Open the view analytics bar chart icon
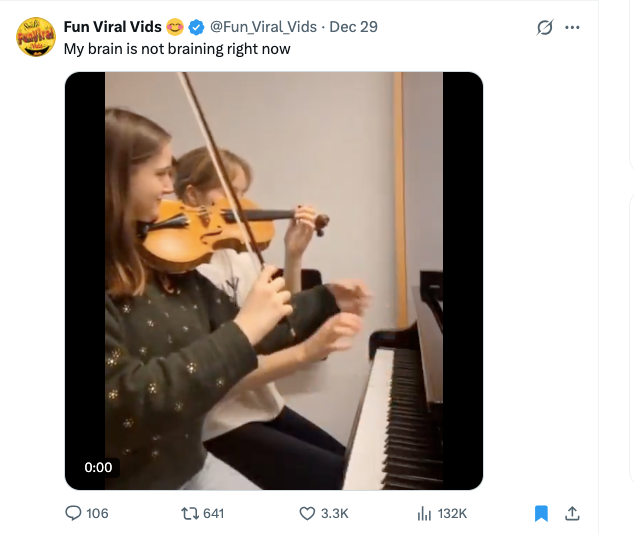This screenshot has width=634, height=535. pos(423,513)
